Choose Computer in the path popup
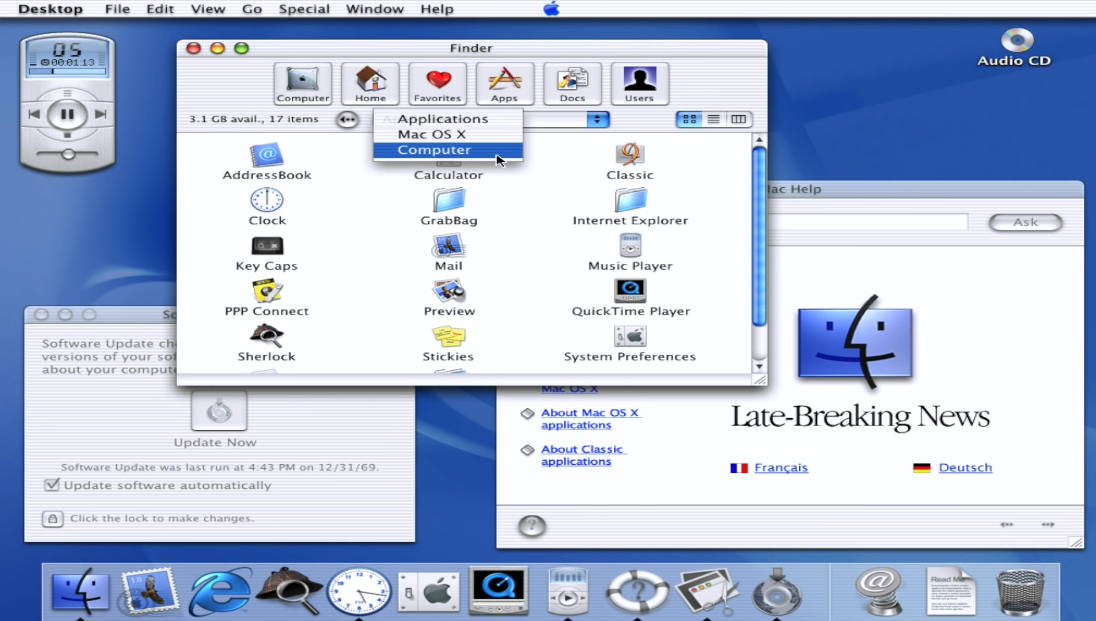1096x621 pixels. coord(448,150)
